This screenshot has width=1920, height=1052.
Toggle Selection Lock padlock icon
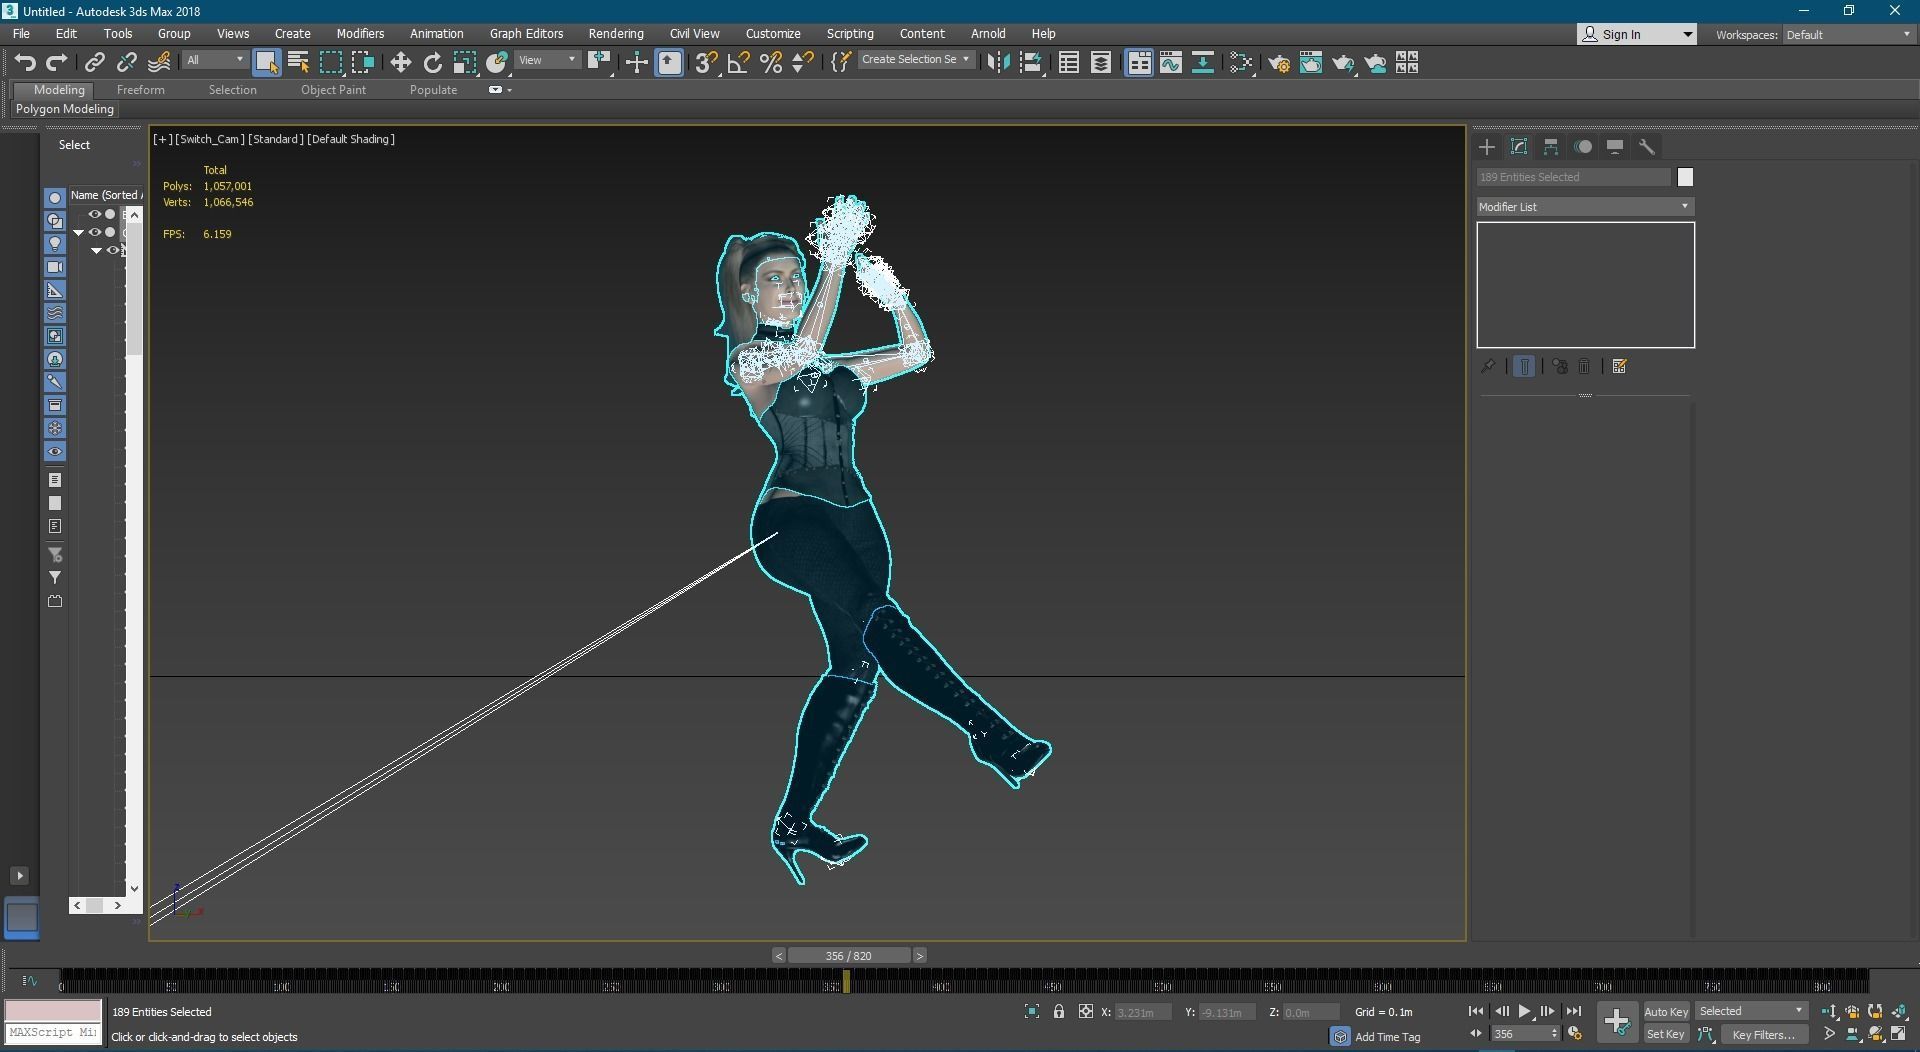tap(1059, 1012)
